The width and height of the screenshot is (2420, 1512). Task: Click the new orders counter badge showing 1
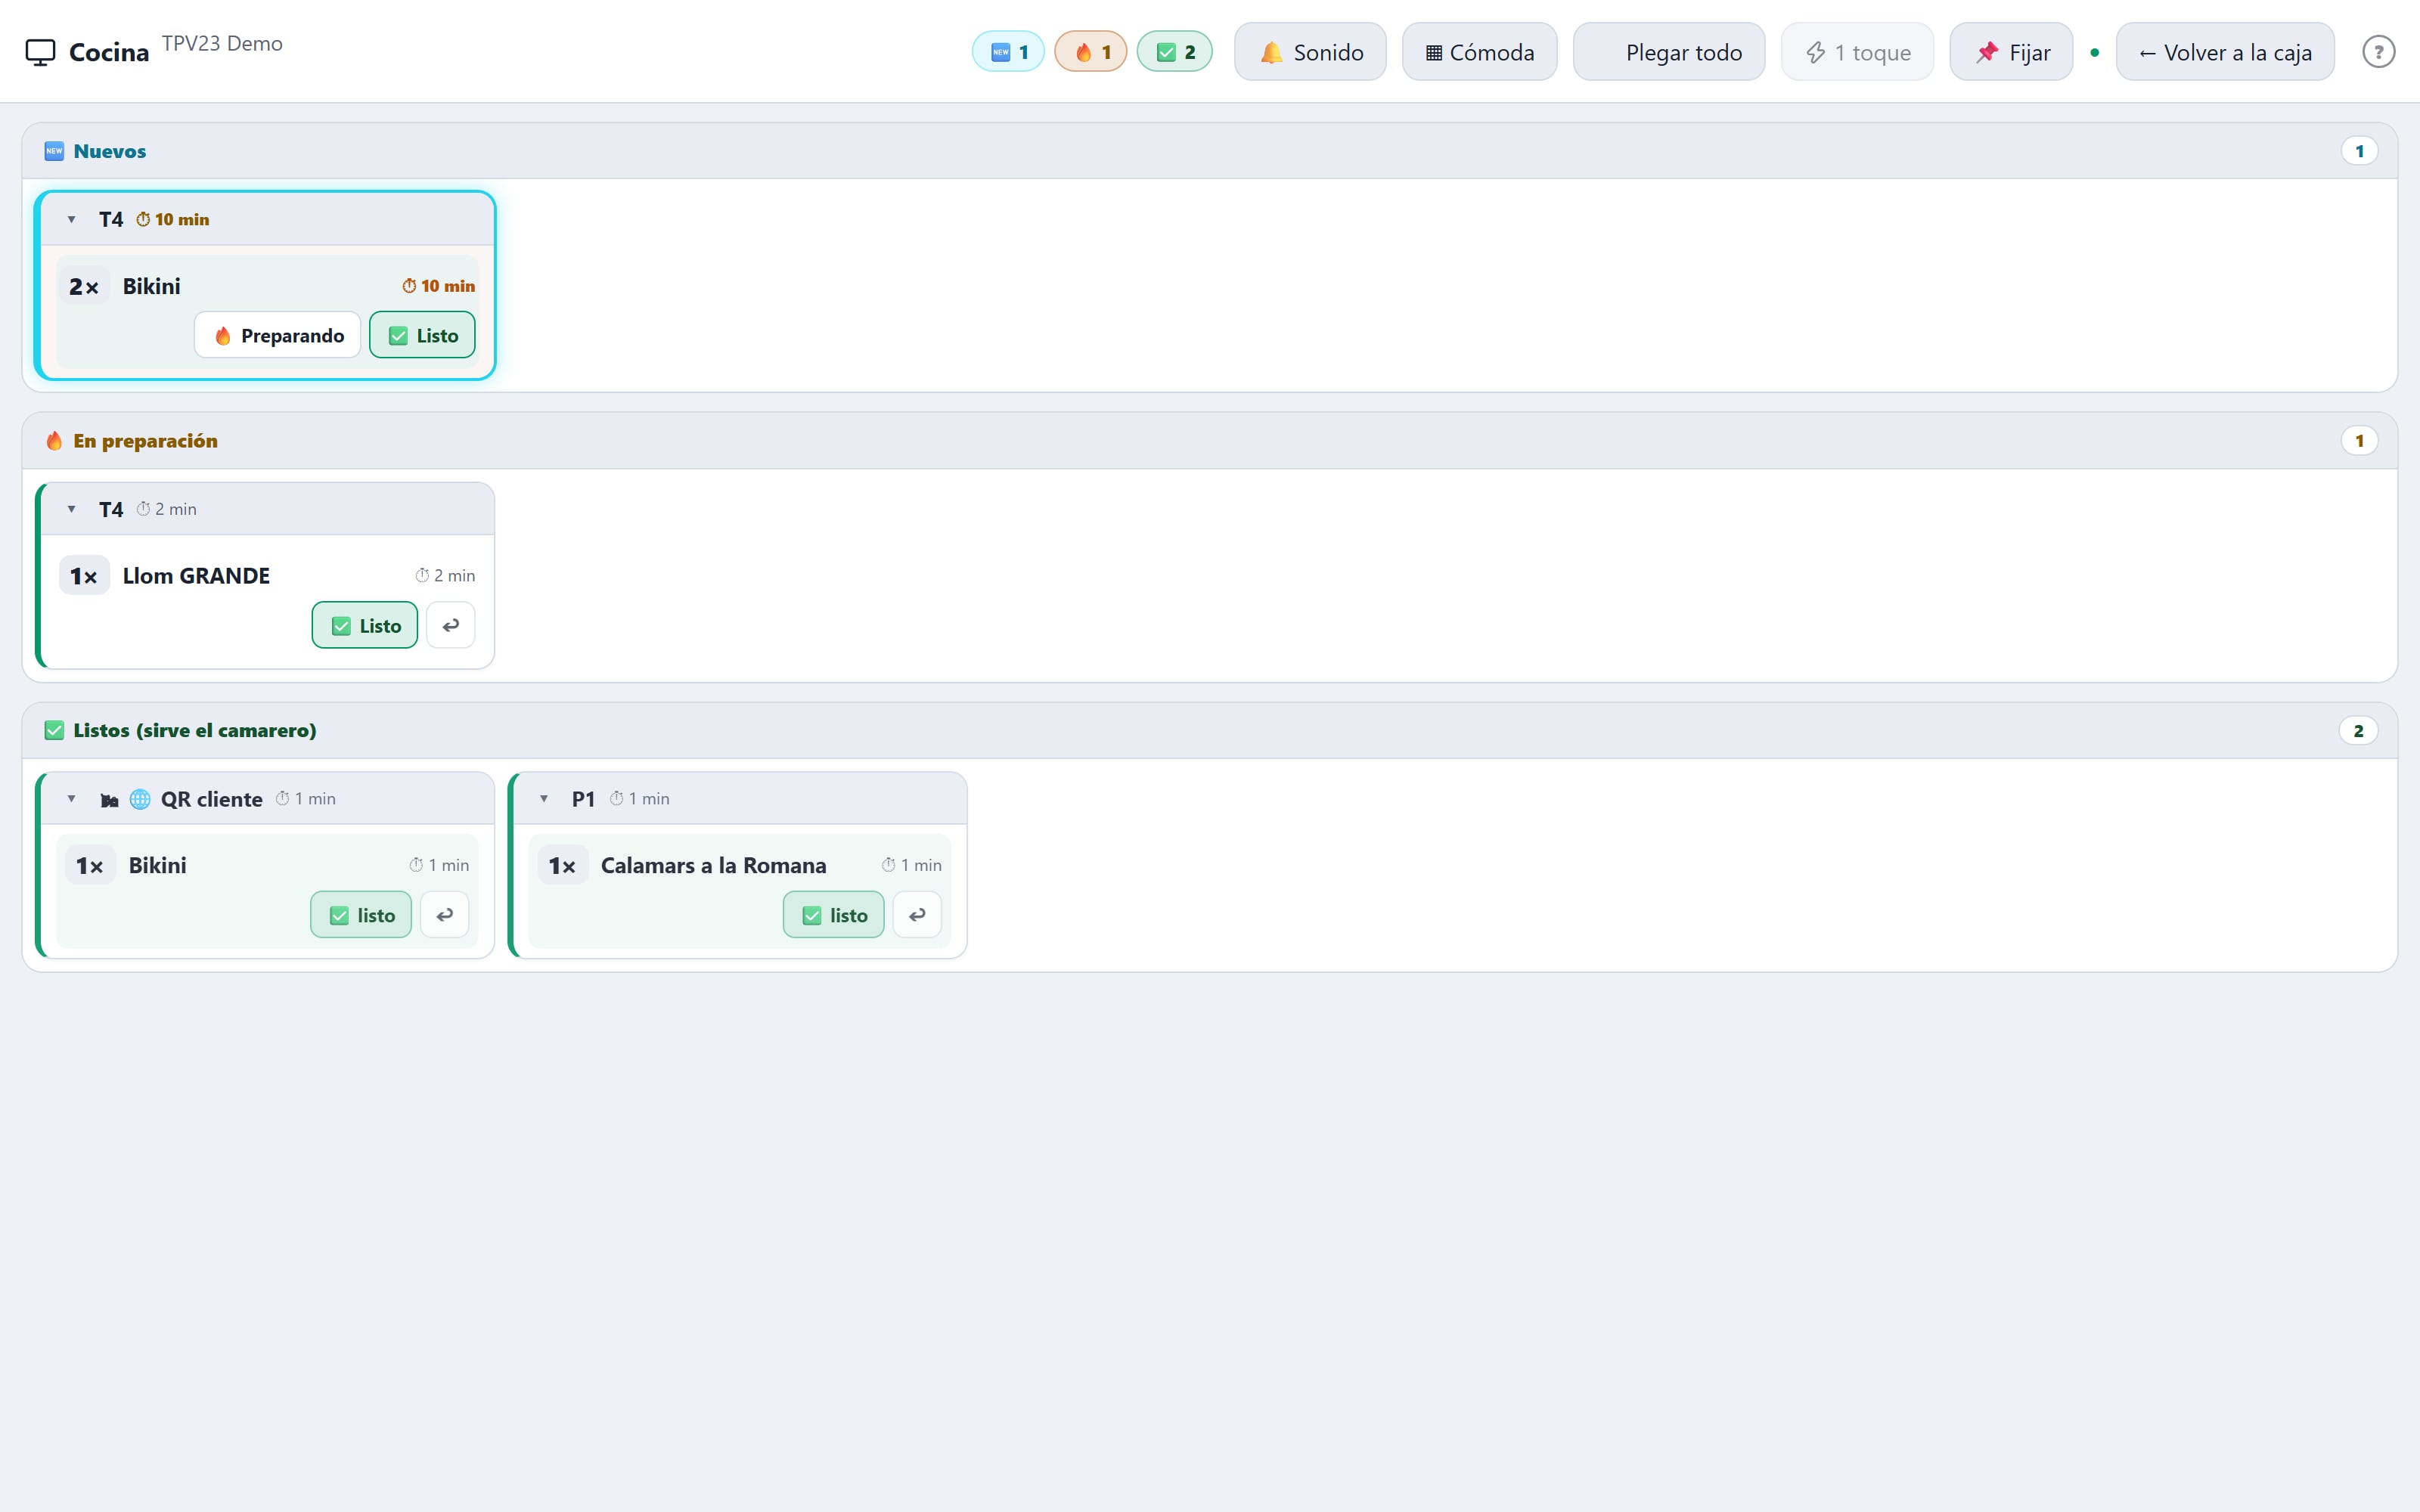pyautogui.click(x=1008, y=52)
